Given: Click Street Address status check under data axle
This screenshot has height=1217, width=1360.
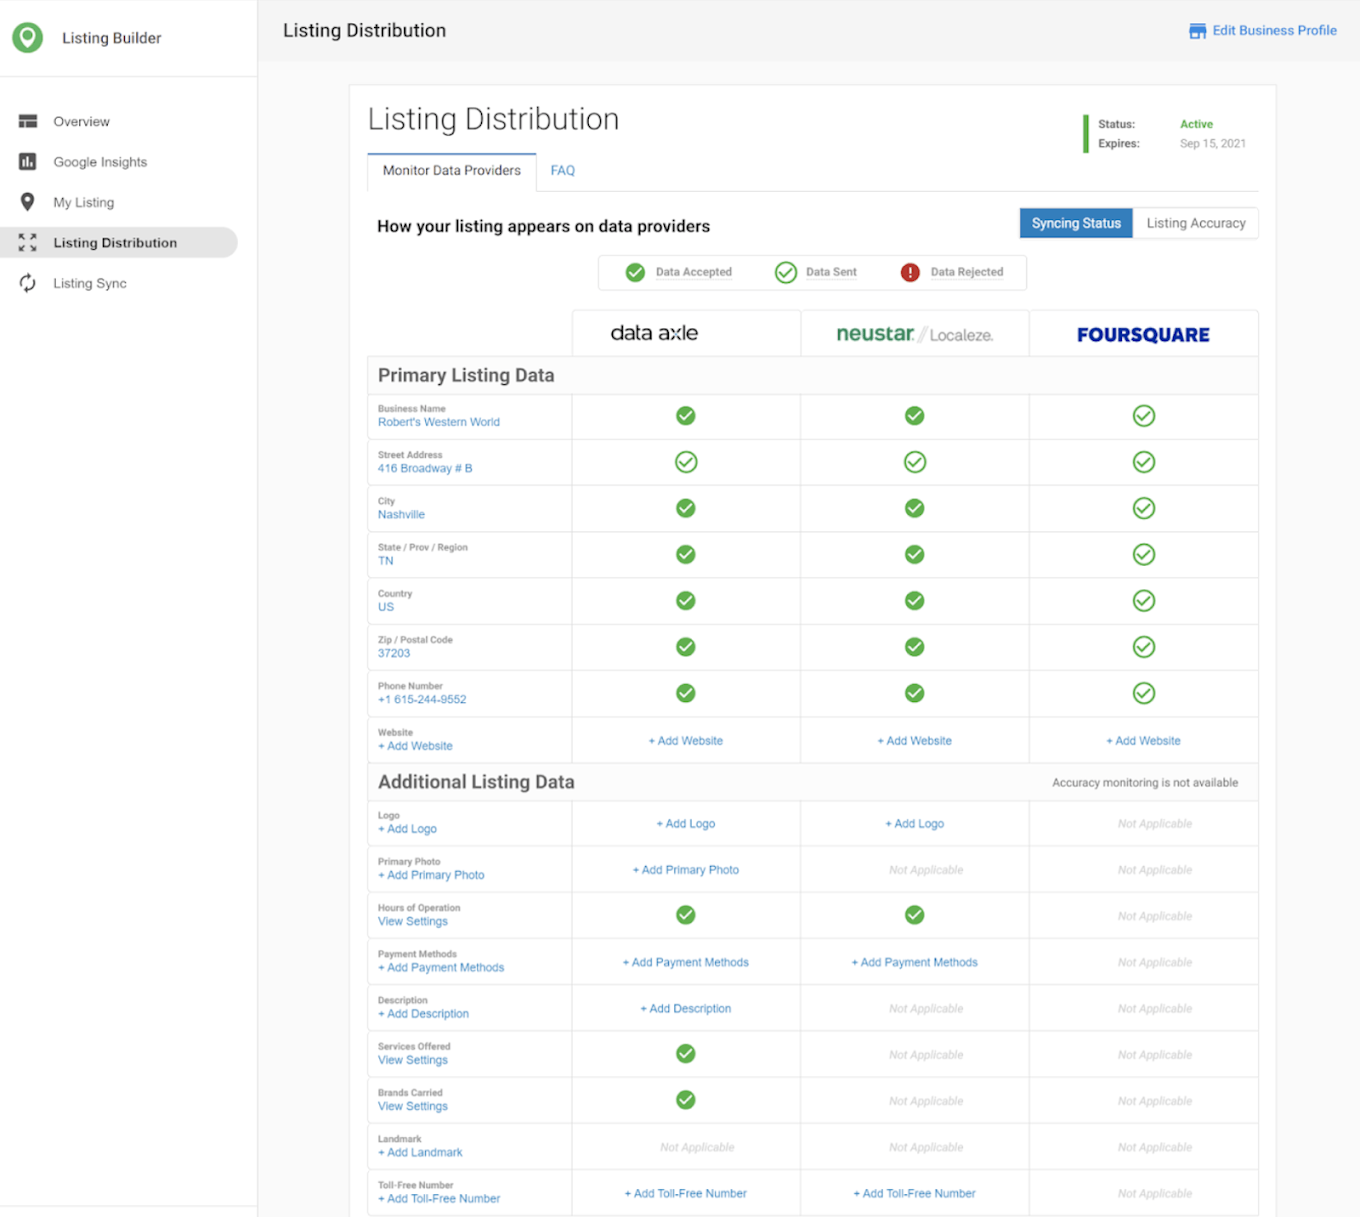Looking at the screenshot, I should 686,462.
